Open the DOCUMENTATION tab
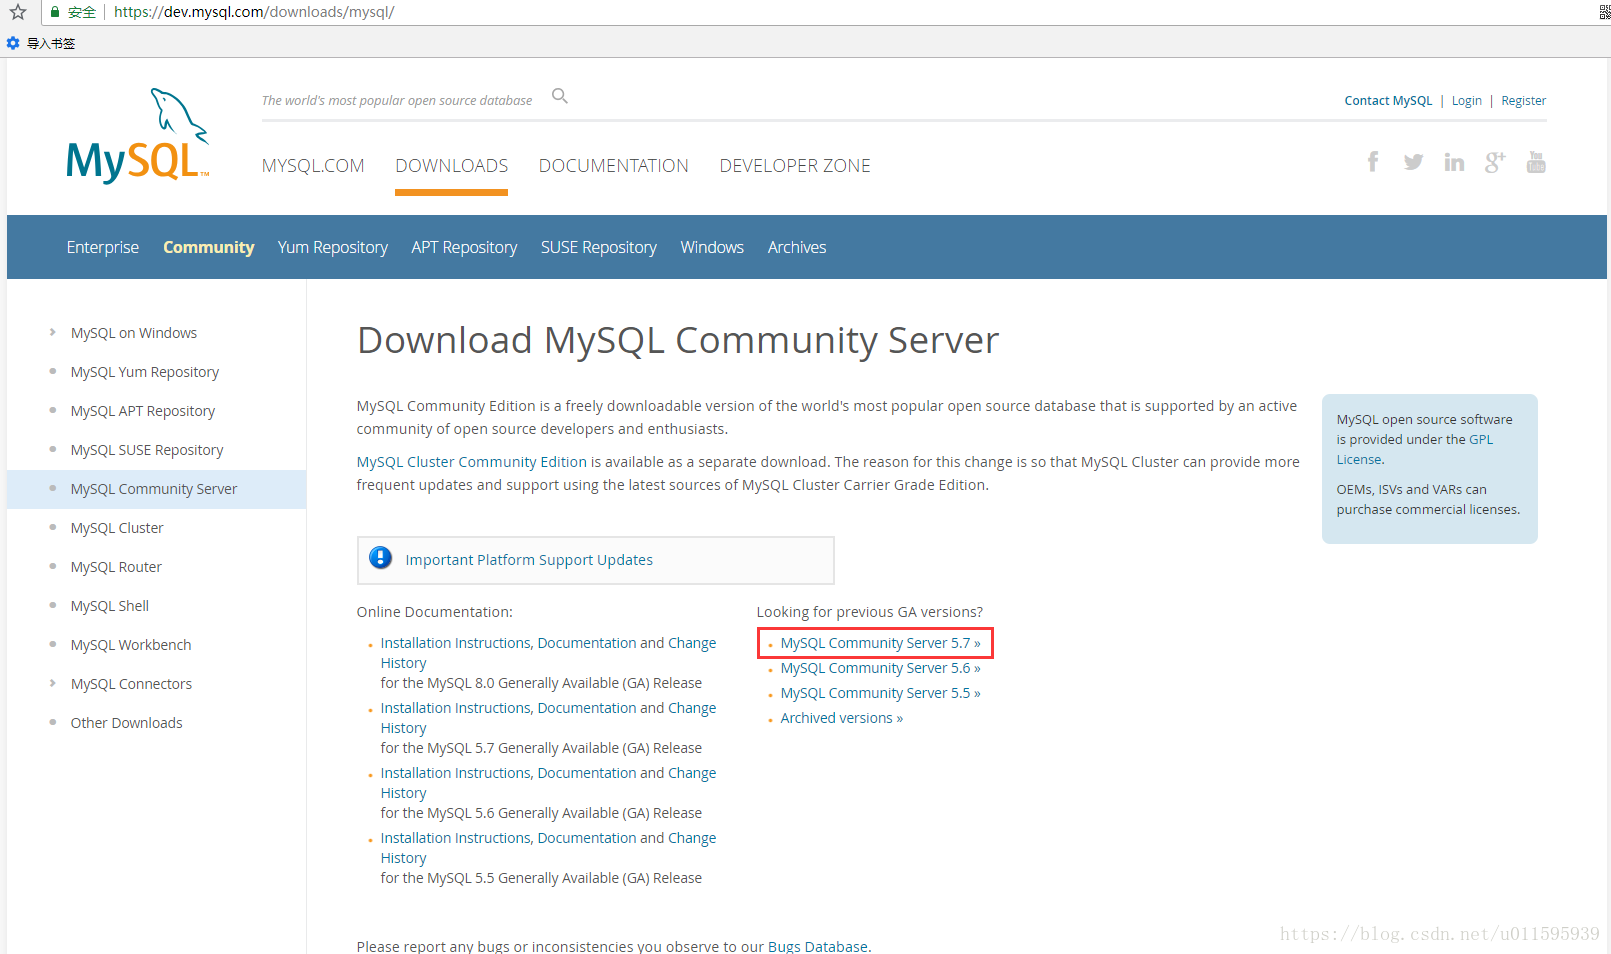Viewport: 1611px width, 954px height. 614,166
